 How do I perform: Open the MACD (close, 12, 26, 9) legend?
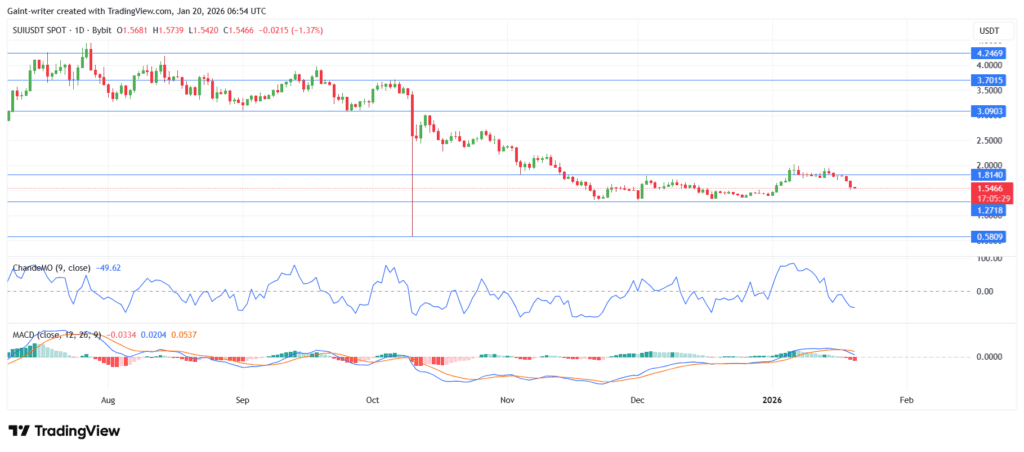pos(59,335)
